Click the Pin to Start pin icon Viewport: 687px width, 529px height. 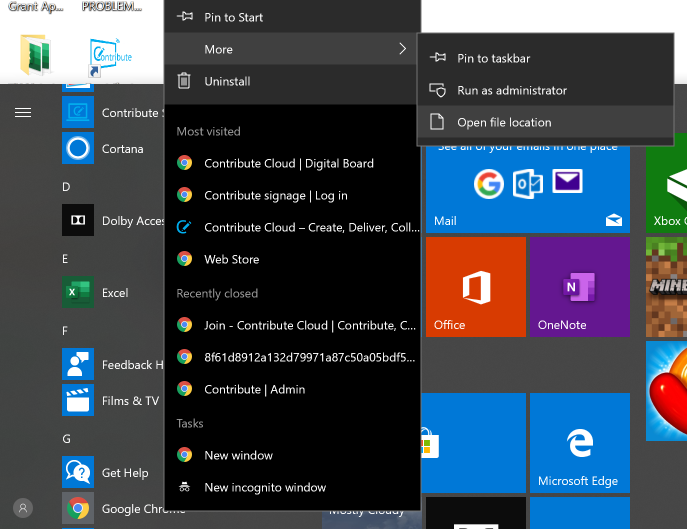184,17
